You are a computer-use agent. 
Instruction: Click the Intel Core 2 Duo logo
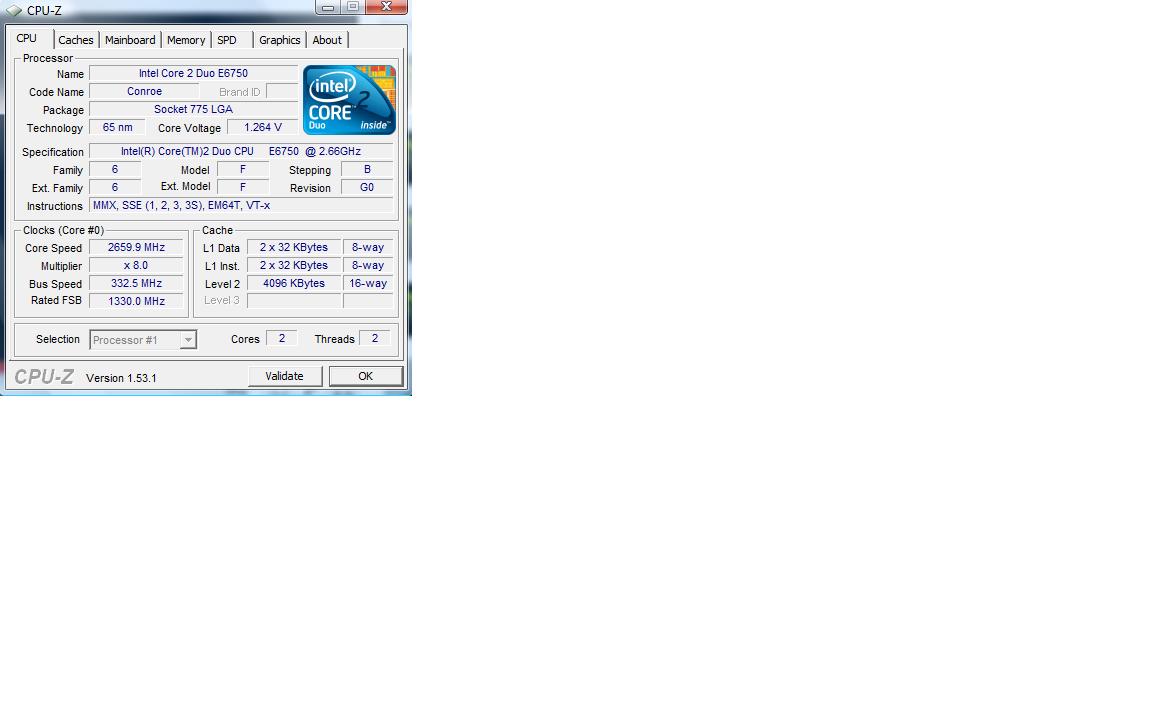click(x=350, y=100)
